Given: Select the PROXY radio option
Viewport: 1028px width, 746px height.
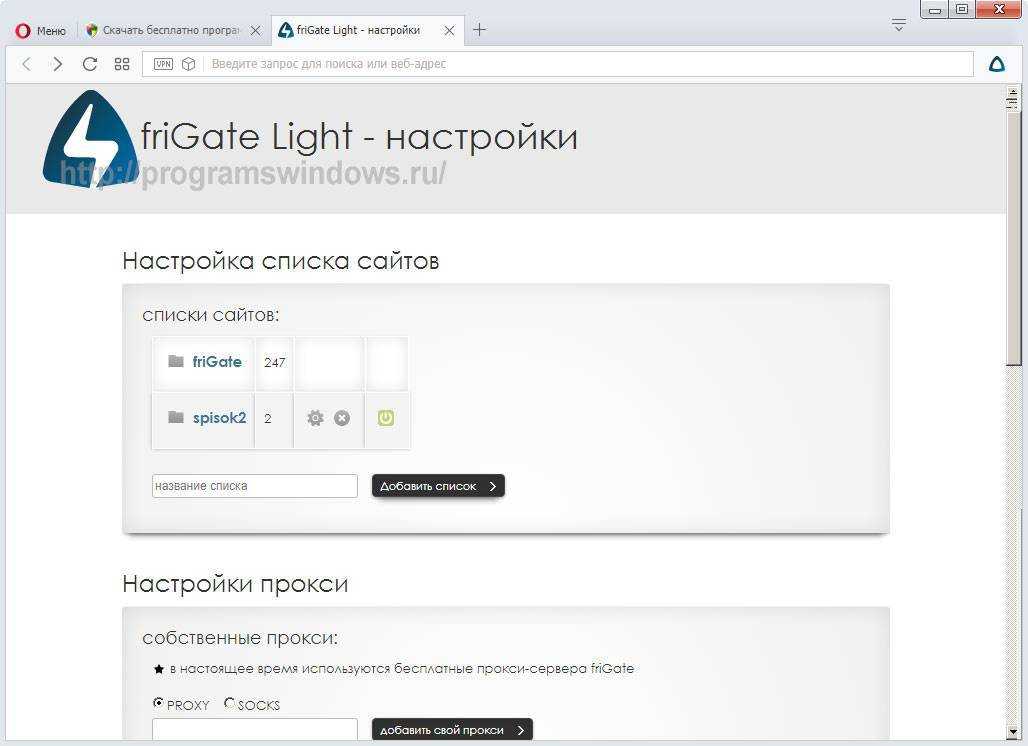Looking at the screenshot, I should 158,703.
